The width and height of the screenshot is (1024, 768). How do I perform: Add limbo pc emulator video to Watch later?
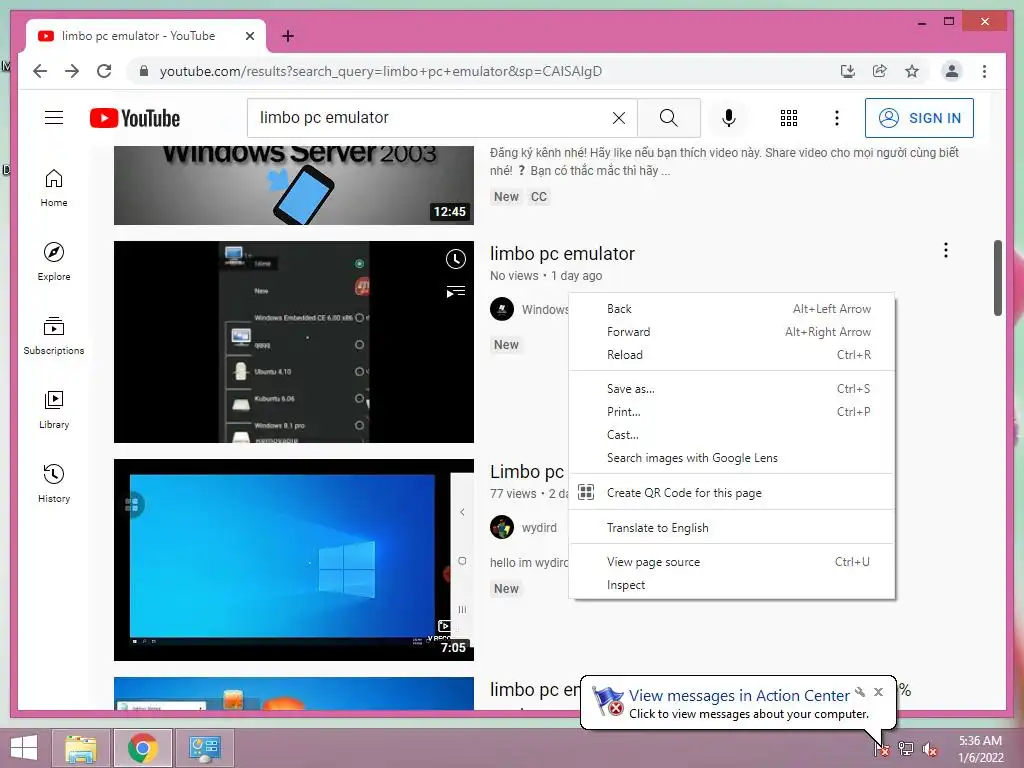click(456, 259)
